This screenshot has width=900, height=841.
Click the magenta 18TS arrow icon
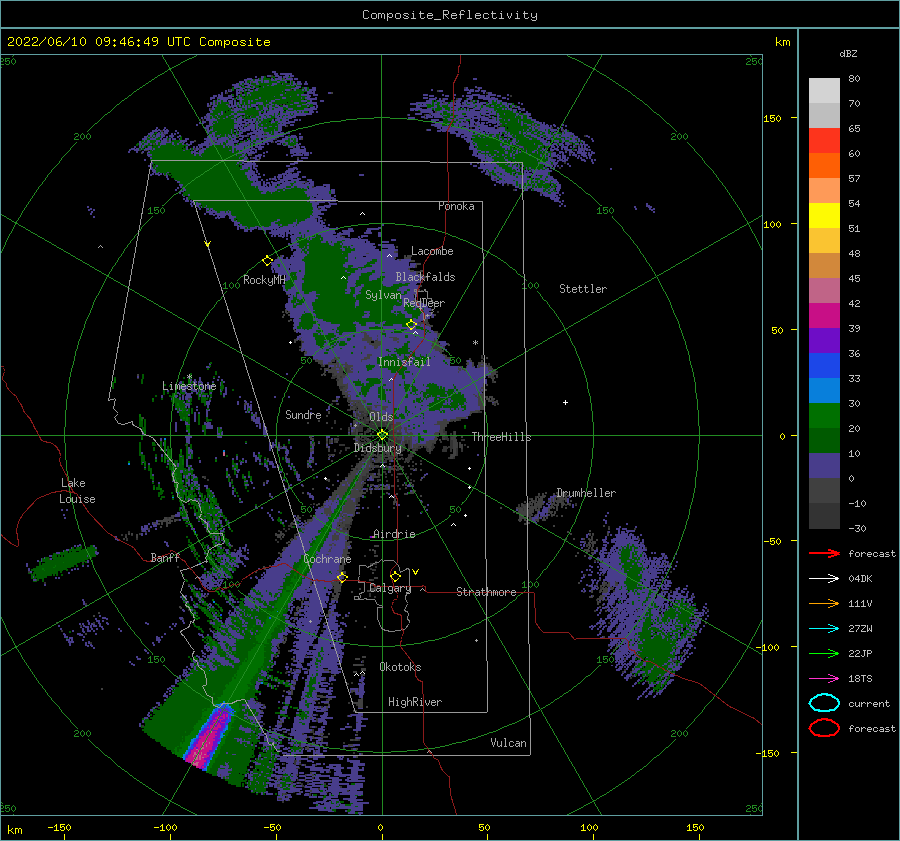(x=824, y=679)
